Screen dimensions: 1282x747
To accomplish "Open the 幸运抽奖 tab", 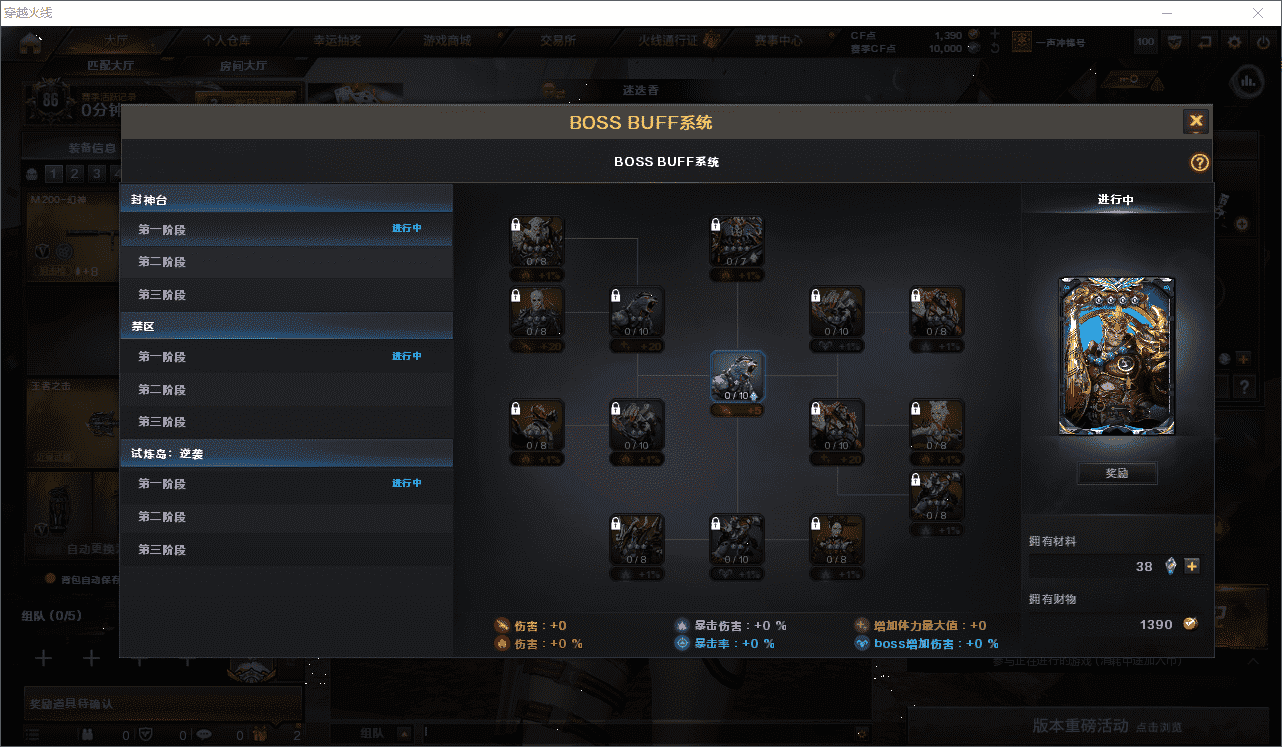I will point(337,41).
